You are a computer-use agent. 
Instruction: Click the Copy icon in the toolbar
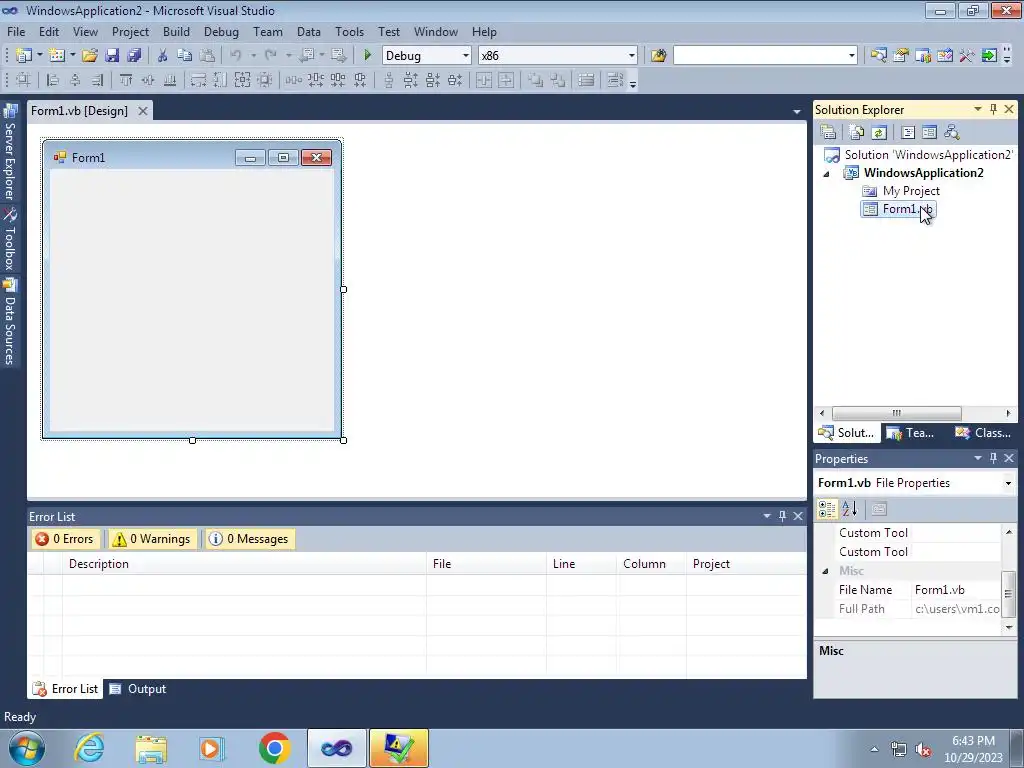185,56
